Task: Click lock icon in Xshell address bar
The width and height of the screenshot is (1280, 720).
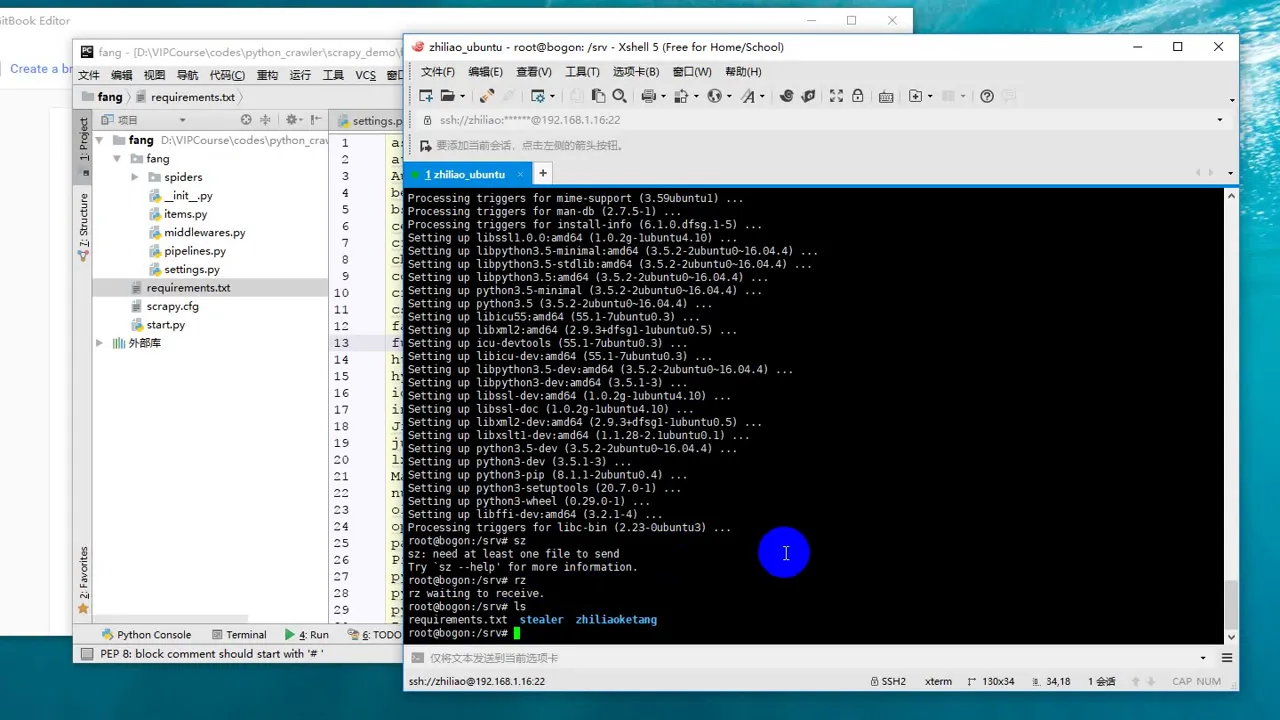Action: [x=428, y=120]
